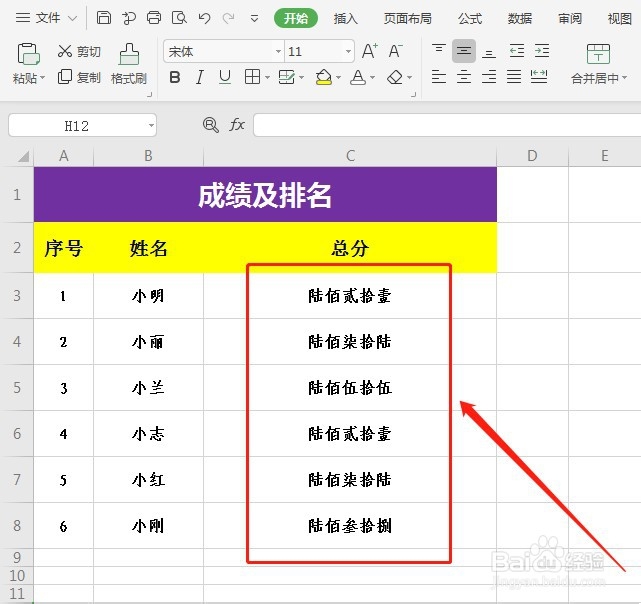Click the distributed alignment icon
Screen dimensions: 641x604
click(539, 76)
